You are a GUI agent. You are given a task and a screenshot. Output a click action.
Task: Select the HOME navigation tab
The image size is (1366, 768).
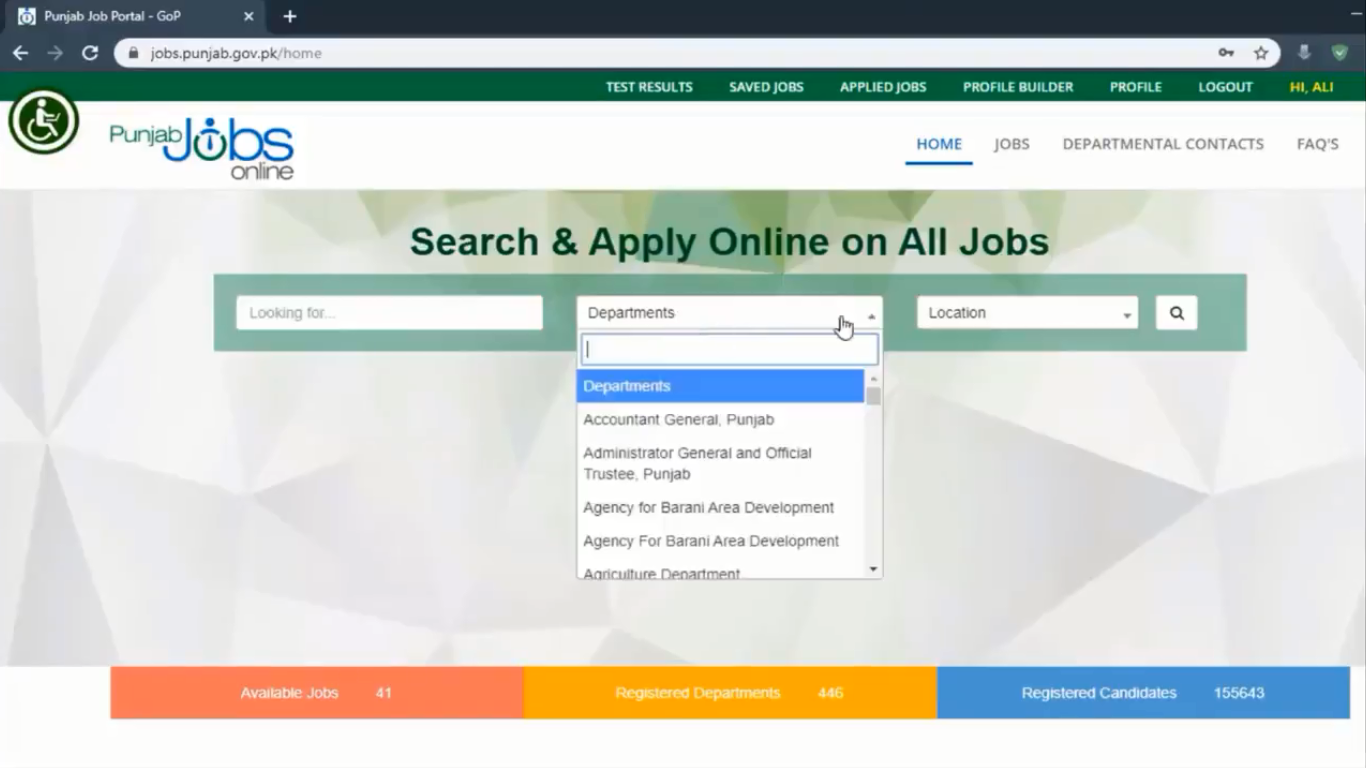point(939,144)
